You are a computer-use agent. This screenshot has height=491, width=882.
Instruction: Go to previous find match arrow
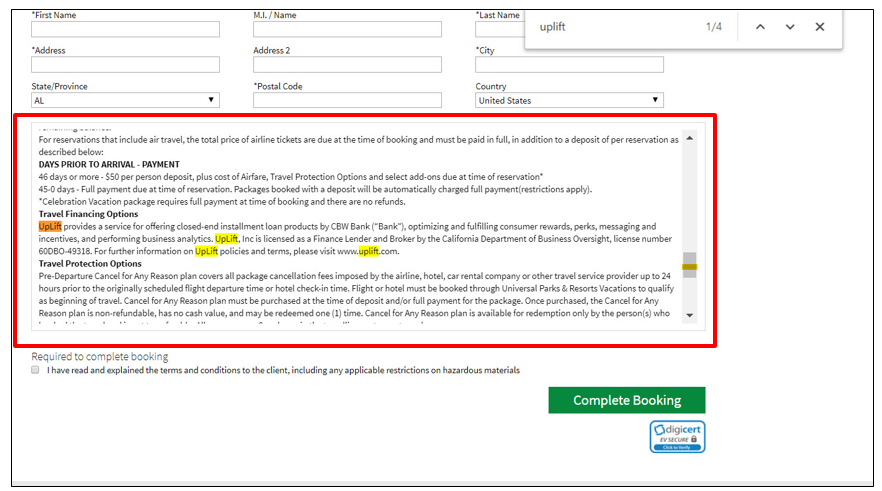pyautogui.click(x=760, y=26)
